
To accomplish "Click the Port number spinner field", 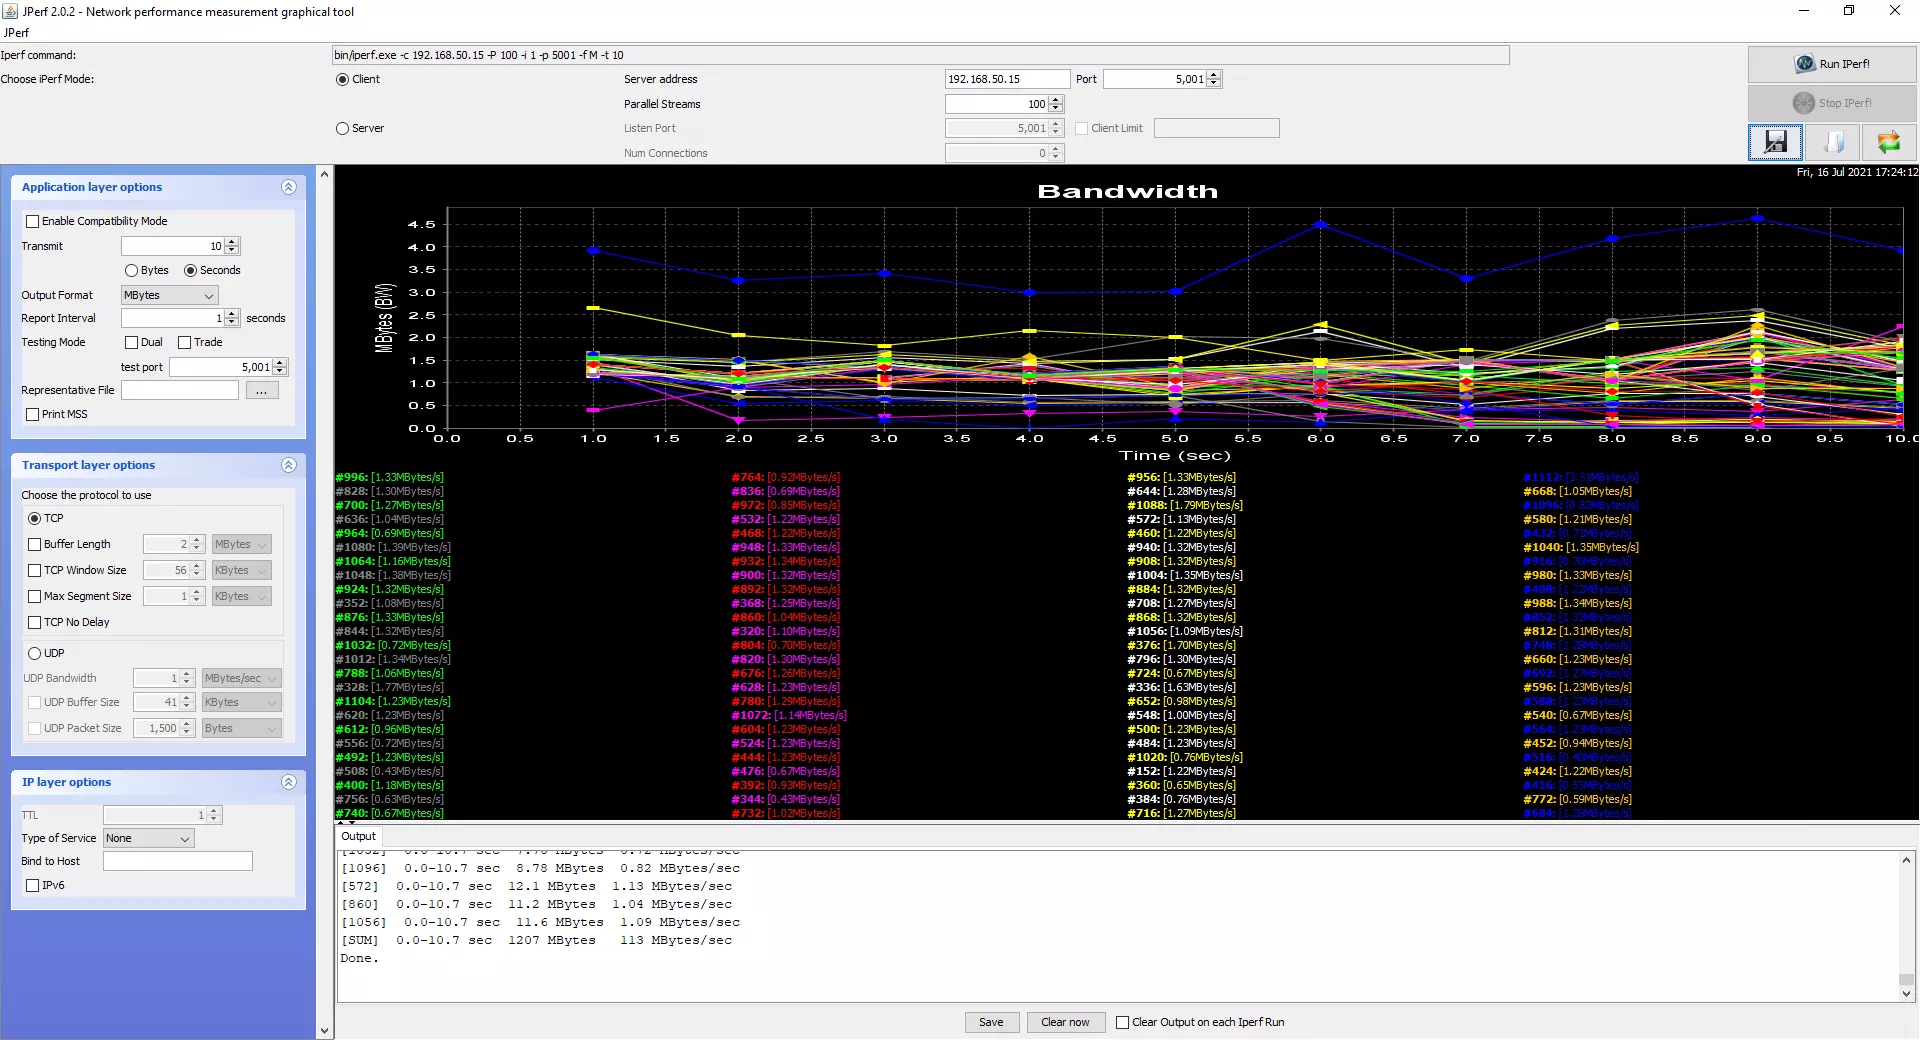I will pos(1162,79).
